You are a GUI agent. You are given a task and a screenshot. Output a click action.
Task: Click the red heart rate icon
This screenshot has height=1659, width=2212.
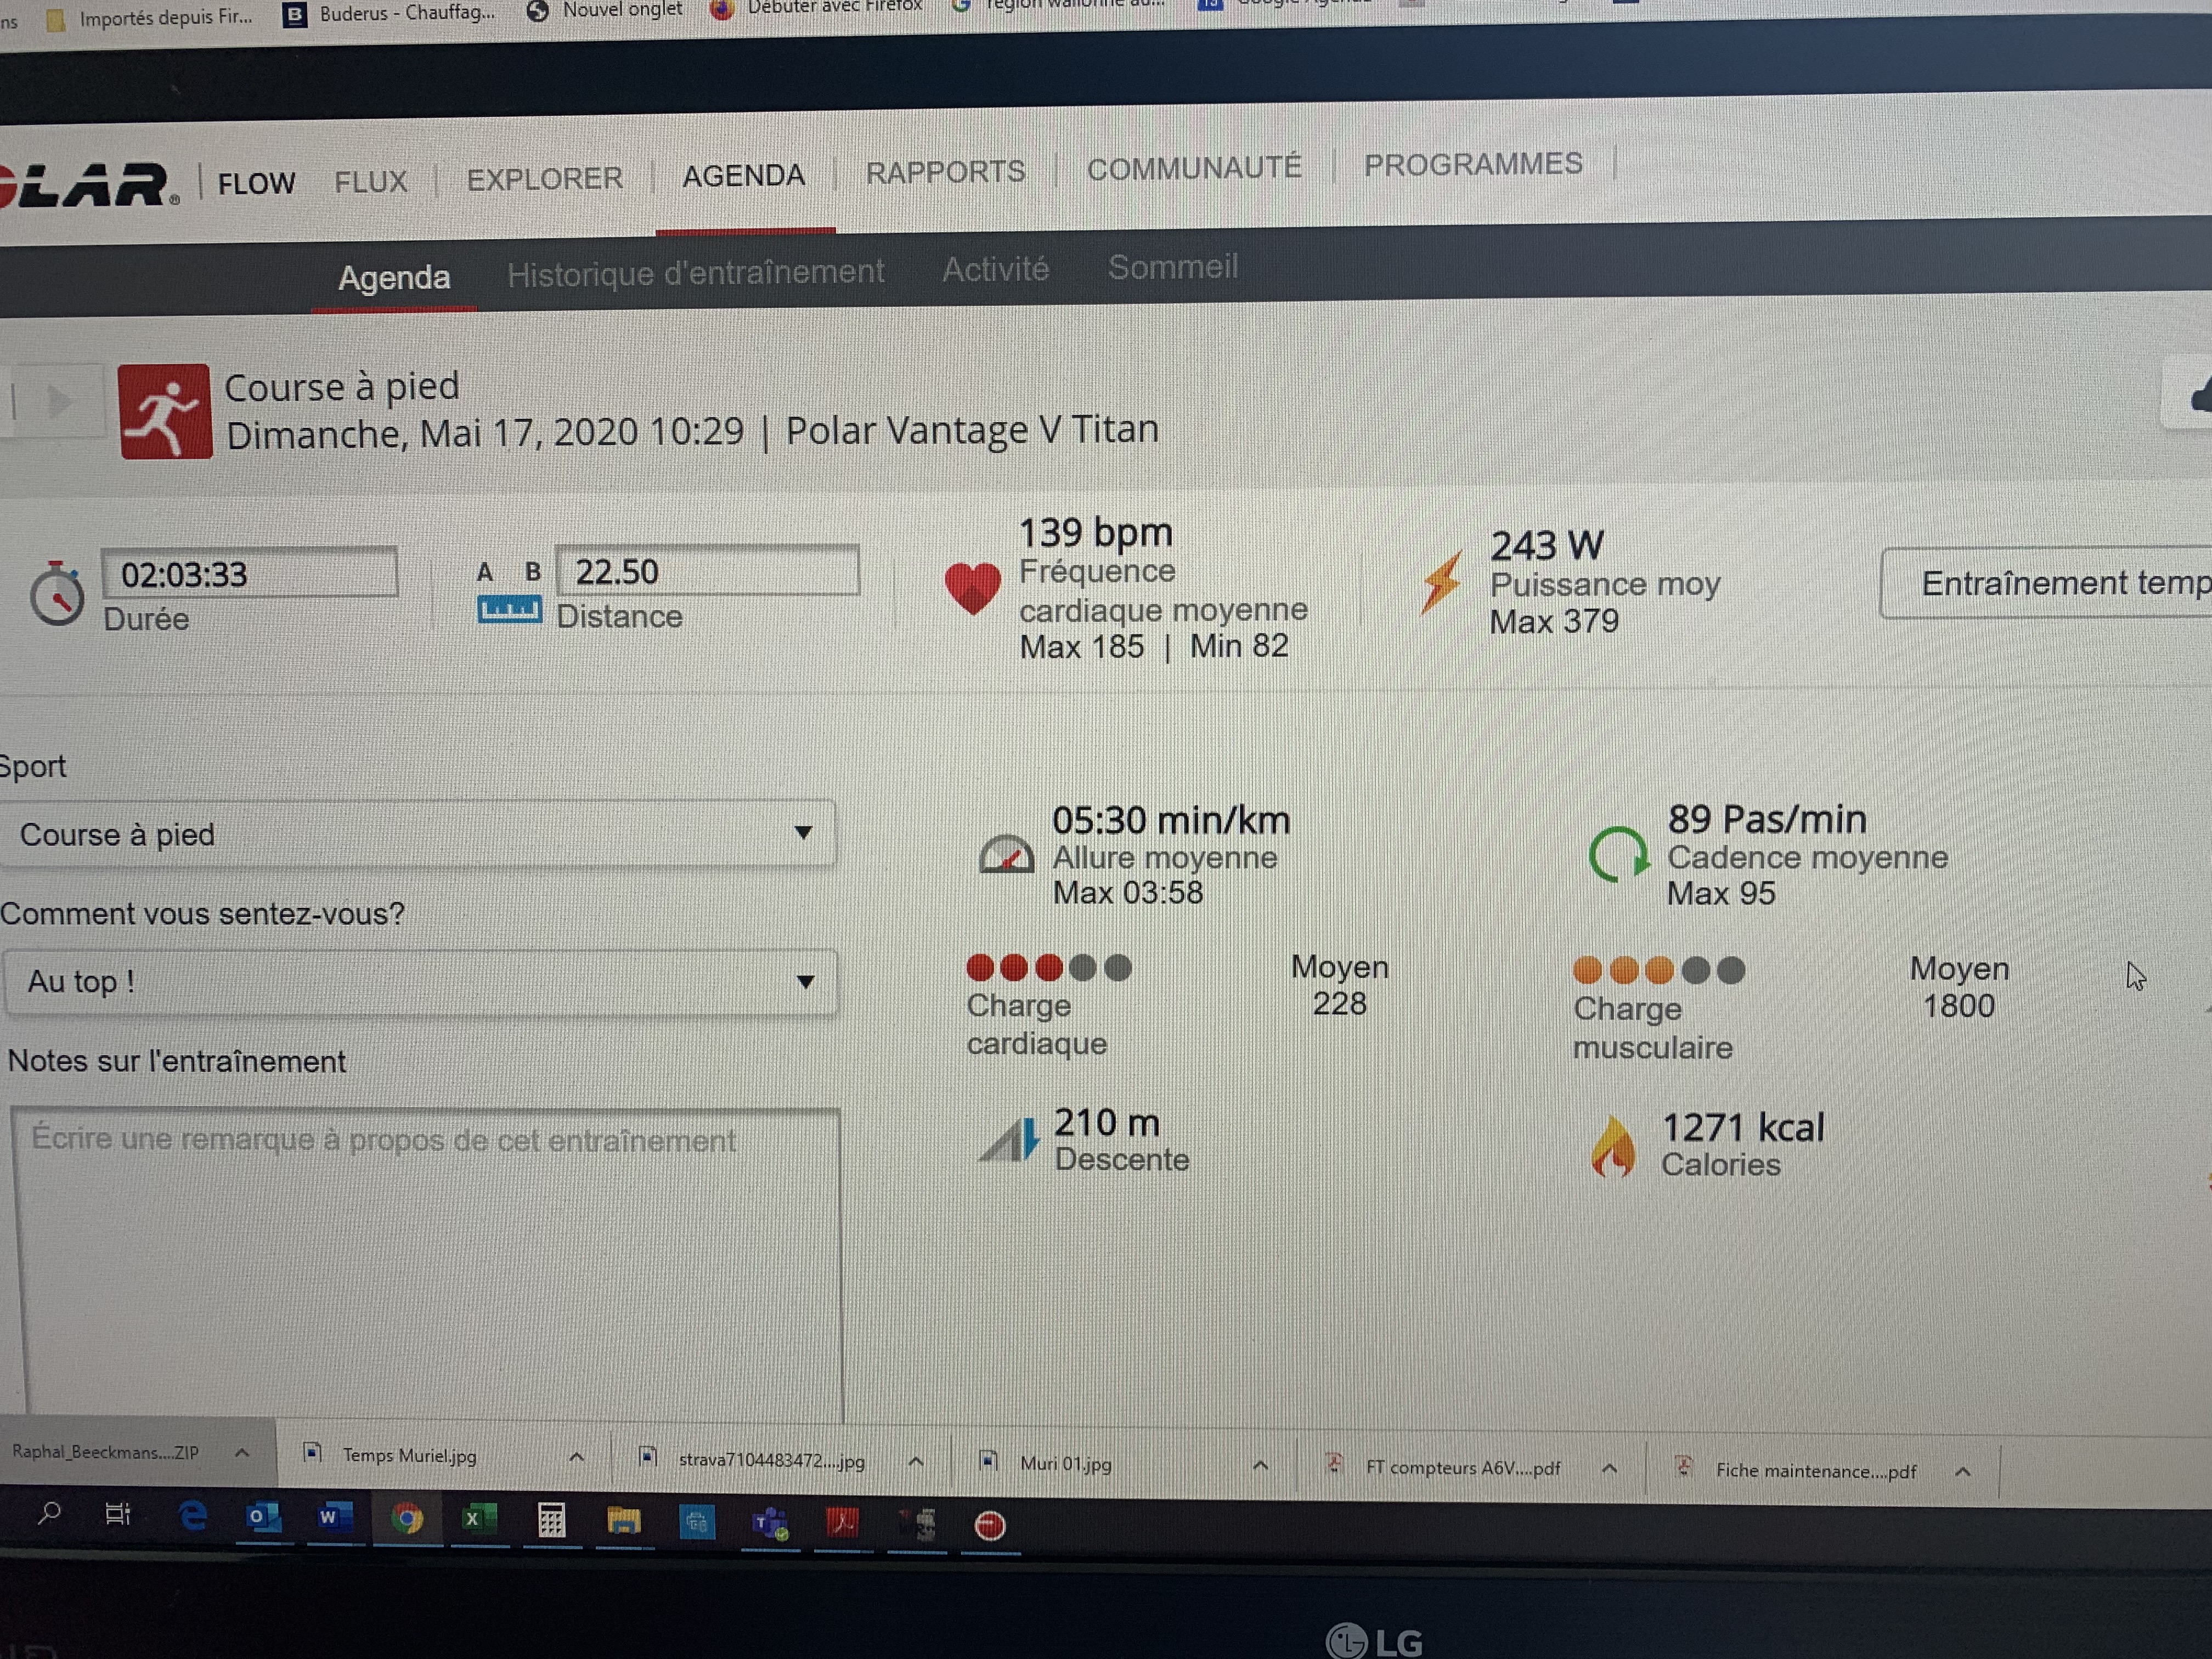tap(972, 587)
